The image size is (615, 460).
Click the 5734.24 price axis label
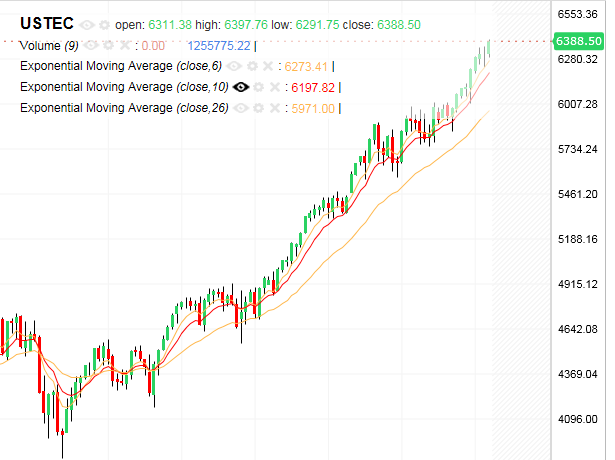point(578,149)
